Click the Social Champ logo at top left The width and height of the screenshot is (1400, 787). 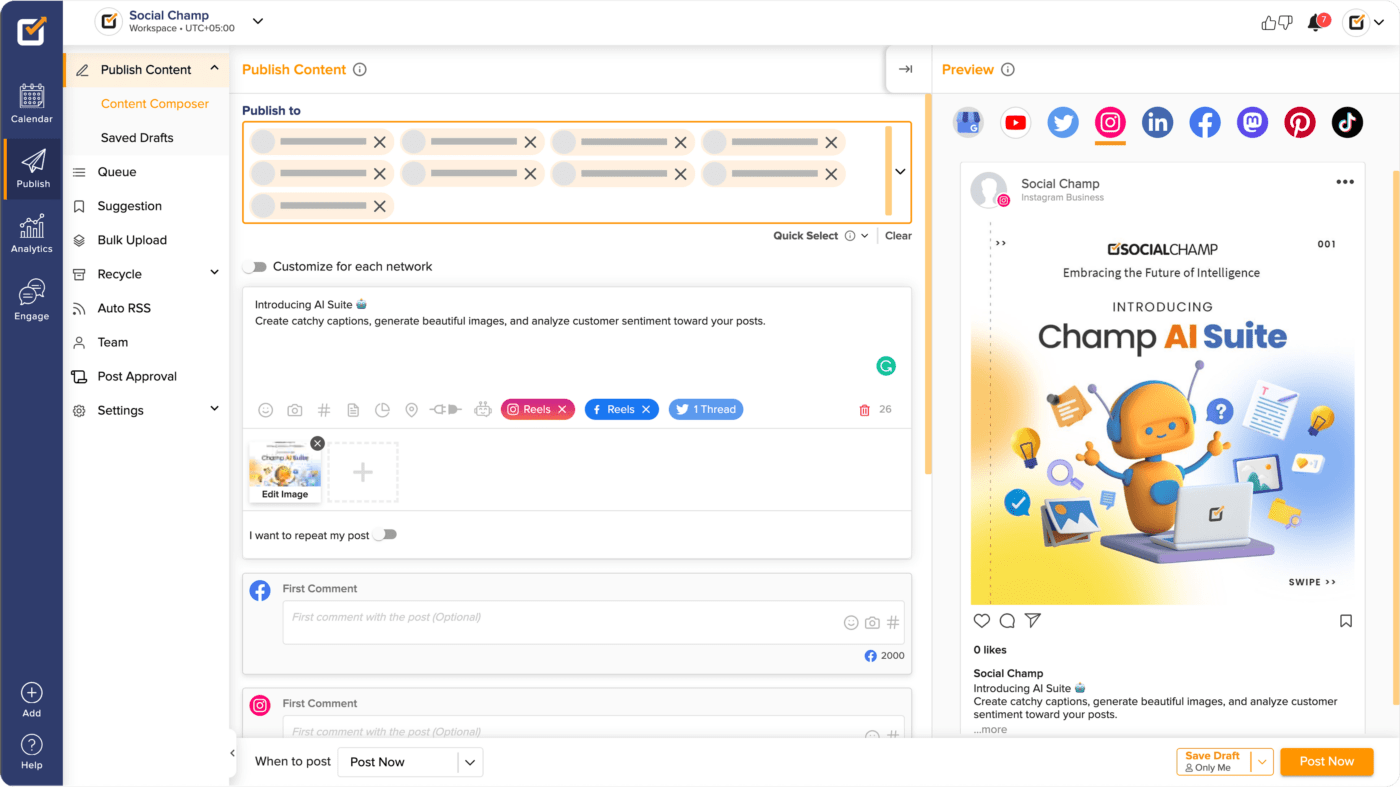31,30
